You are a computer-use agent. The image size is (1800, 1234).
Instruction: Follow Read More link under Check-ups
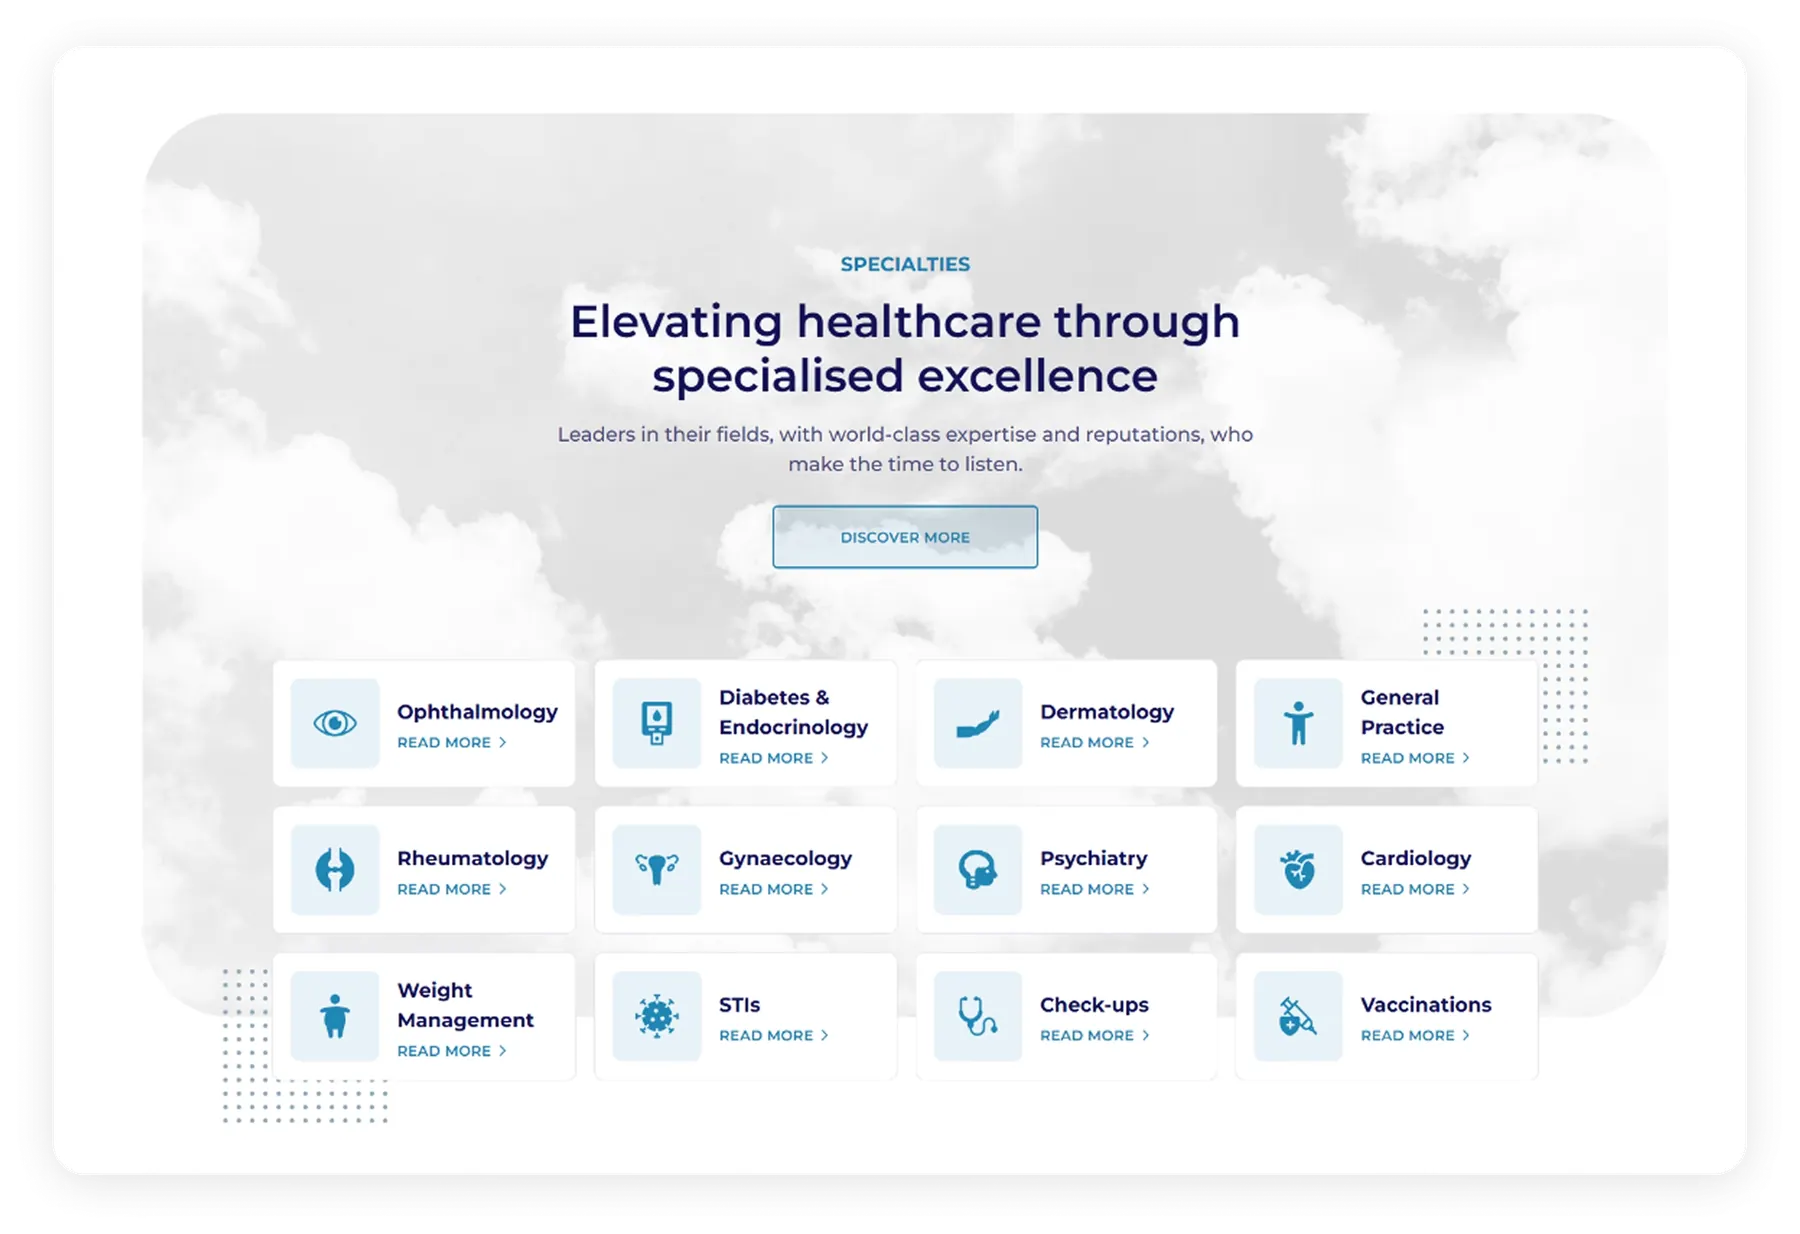1095,1035
